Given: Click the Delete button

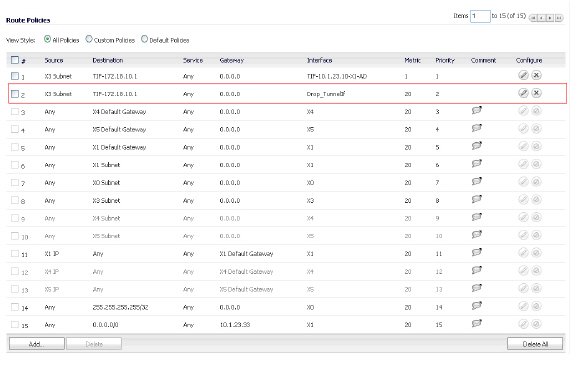Looking at the screenshot, I should pos(94,344).
